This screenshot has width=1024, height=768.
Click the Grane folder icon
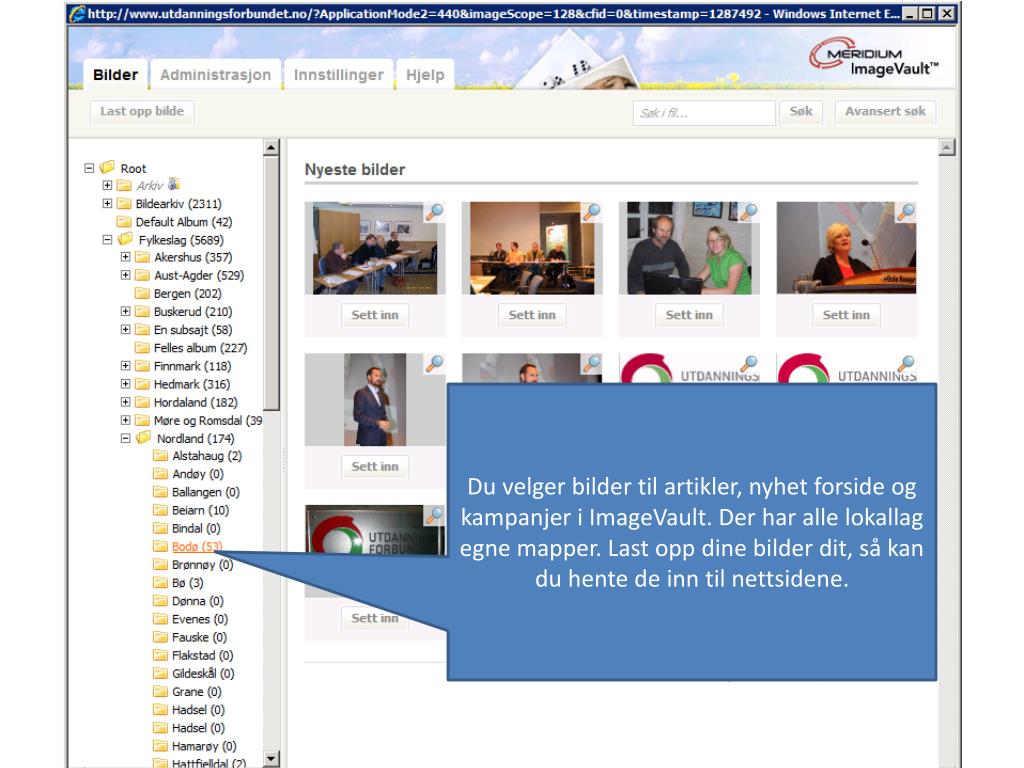pyautogui.click(x=161, y=691)
